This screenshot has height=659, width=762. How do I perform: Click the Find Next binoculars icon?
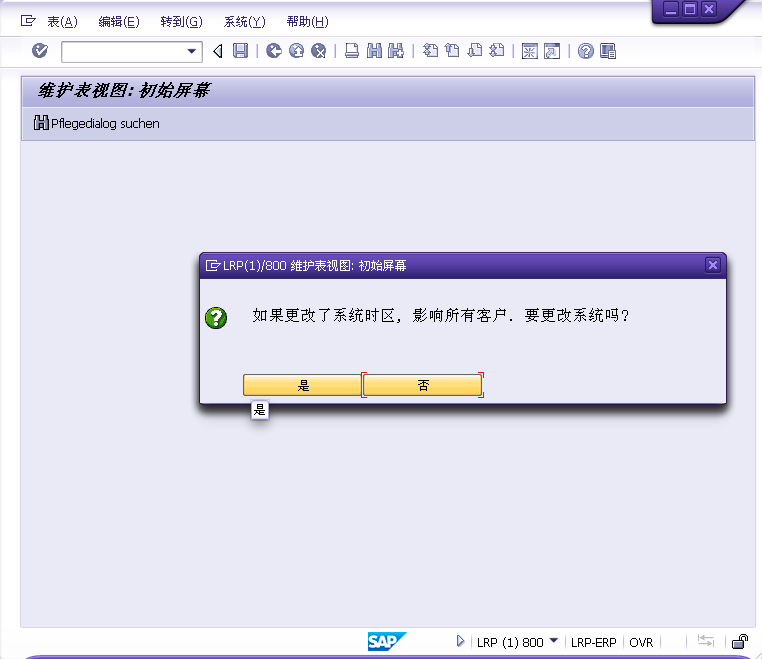point(396,51)
